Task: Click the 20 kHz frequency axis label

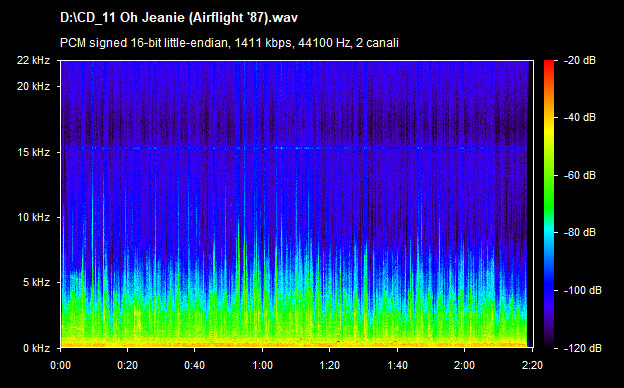Action: 33,86
